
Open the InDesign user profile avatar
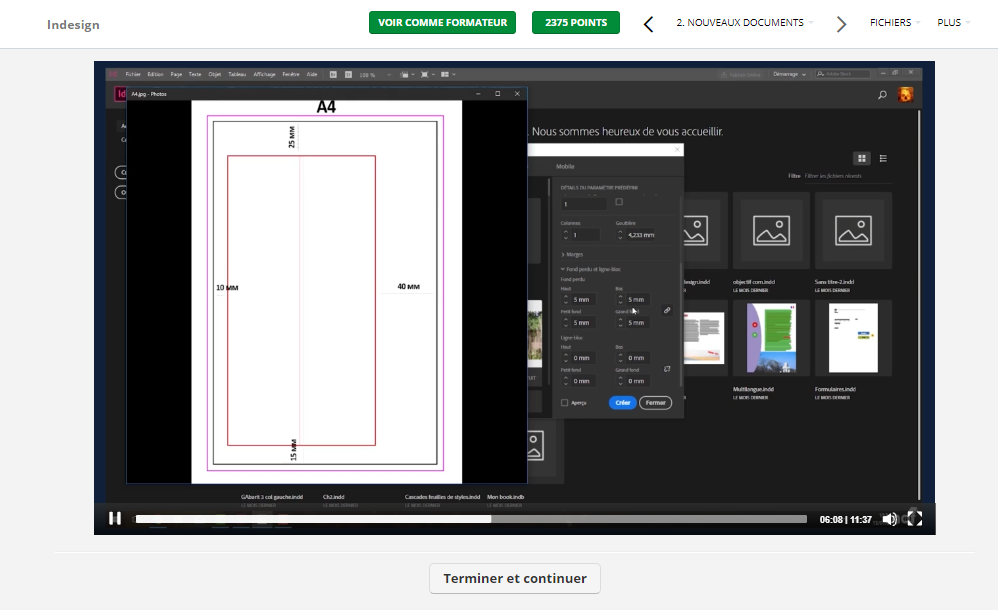coord(905,95)
